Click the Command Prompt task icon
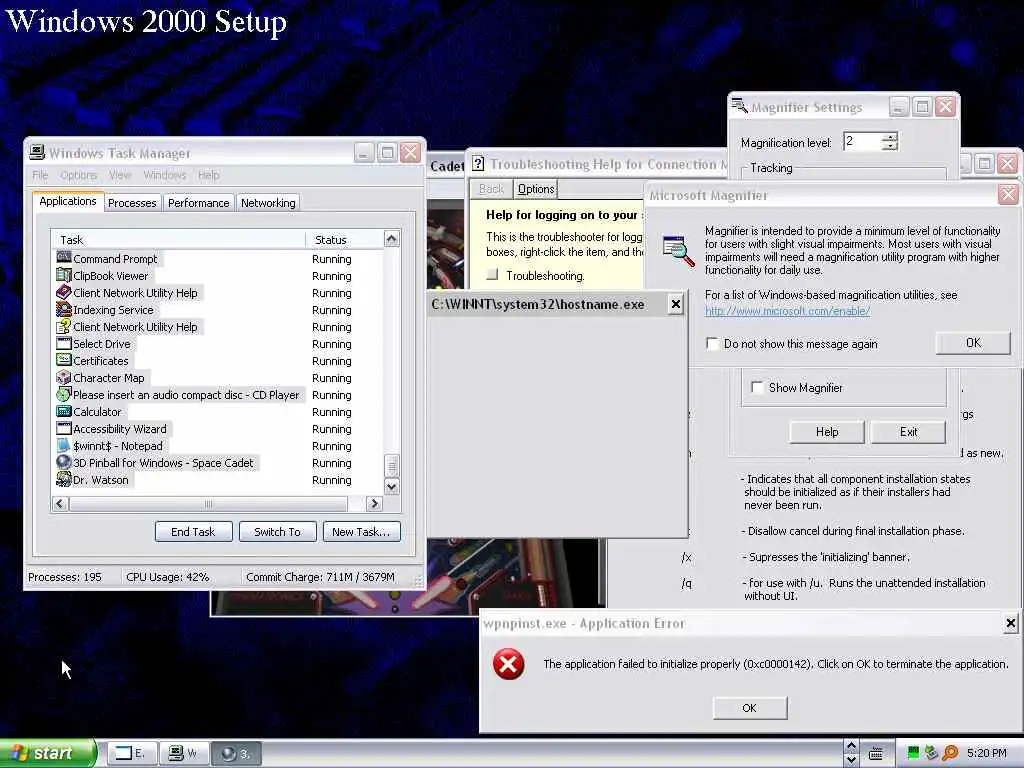Image resolution: width=1024 pixels, height=768 pixels. pyautogui.click(x=63, y=258)
